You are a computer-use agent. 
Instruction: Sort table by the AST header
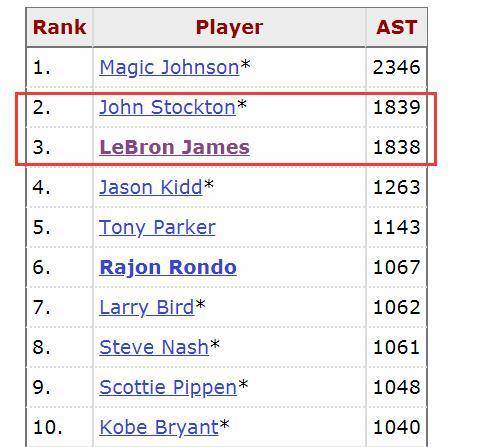(x=397, y=27)
